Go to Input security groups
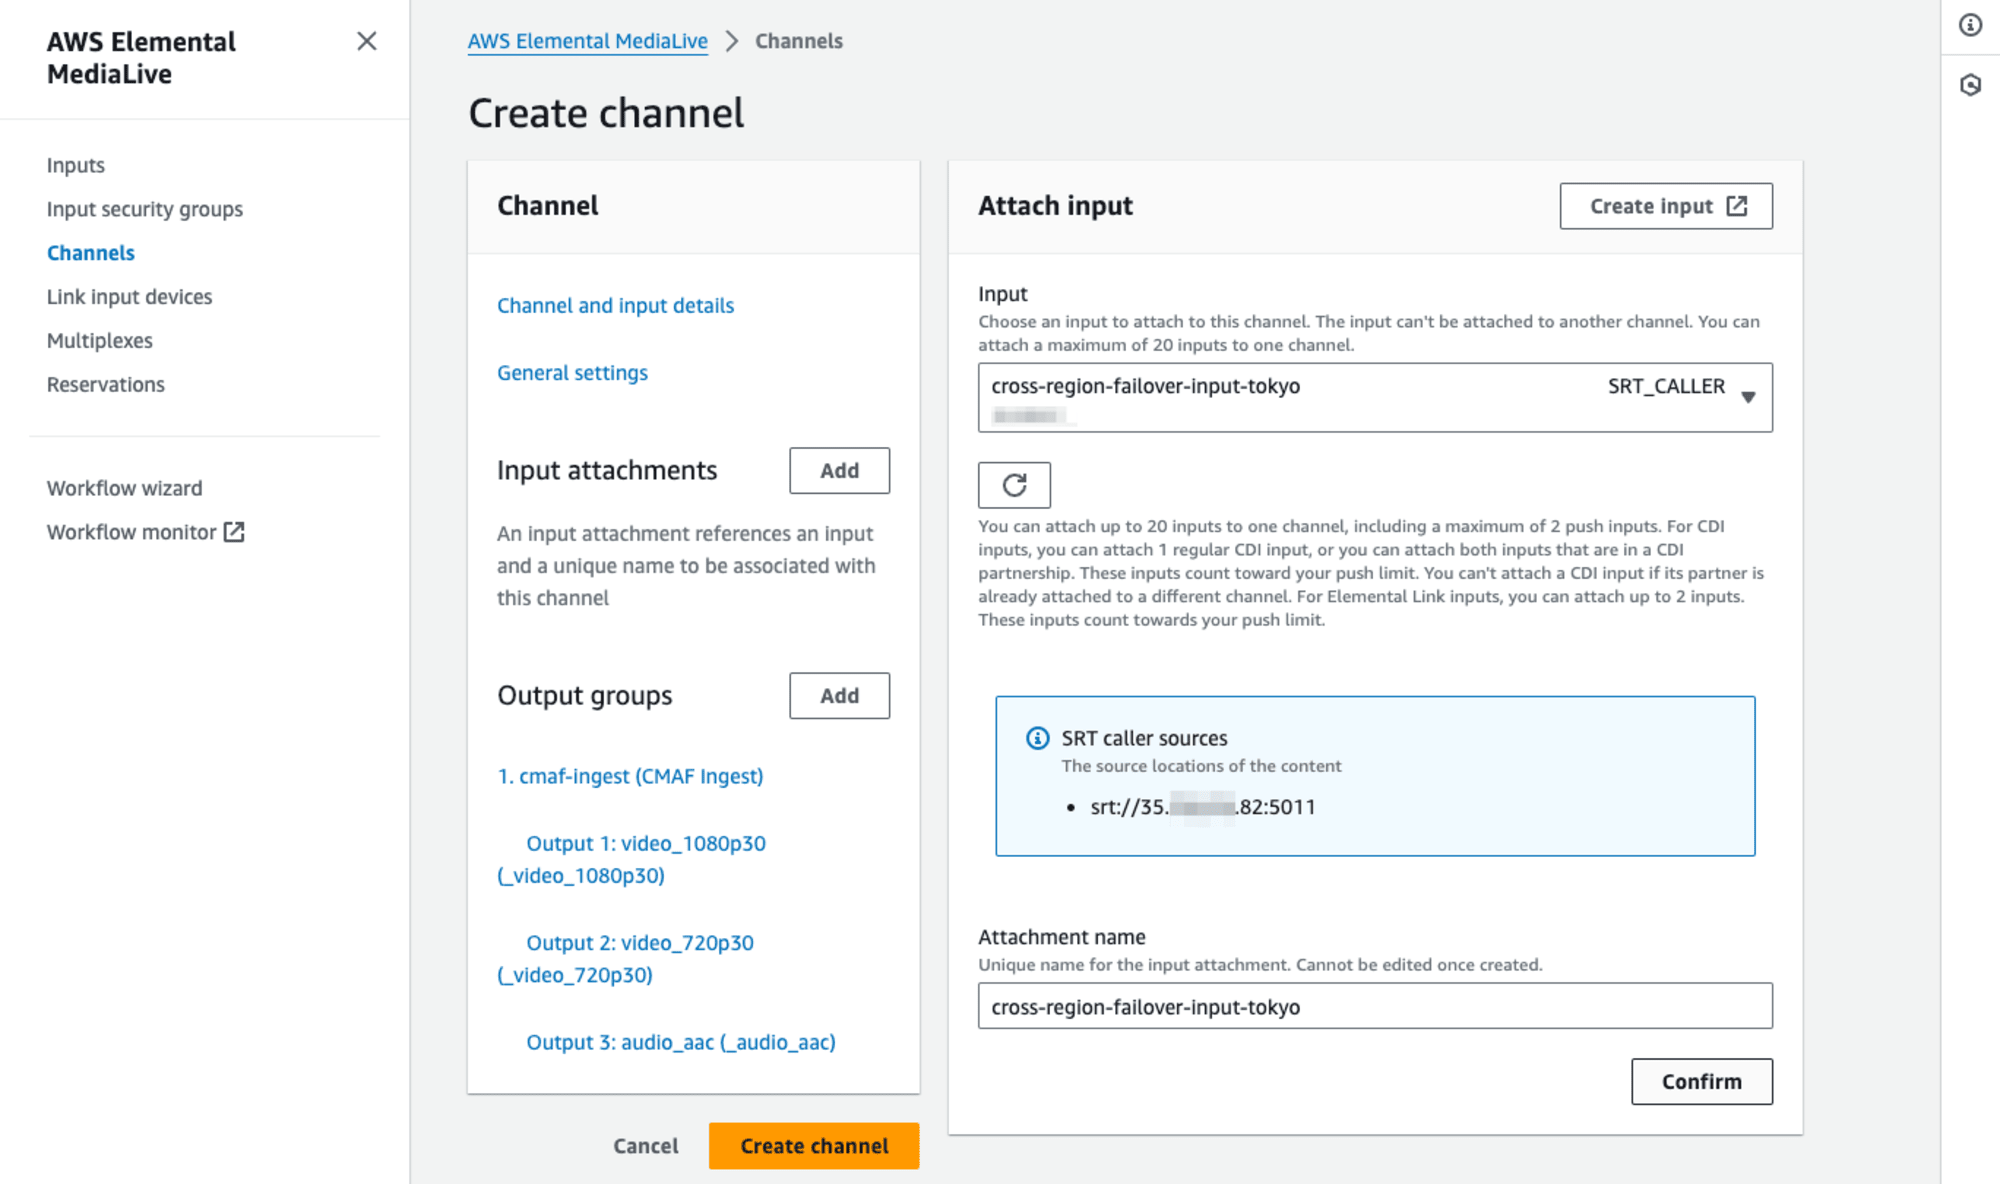Viewport: 2000px width, 1184px height. coord(145,209)
